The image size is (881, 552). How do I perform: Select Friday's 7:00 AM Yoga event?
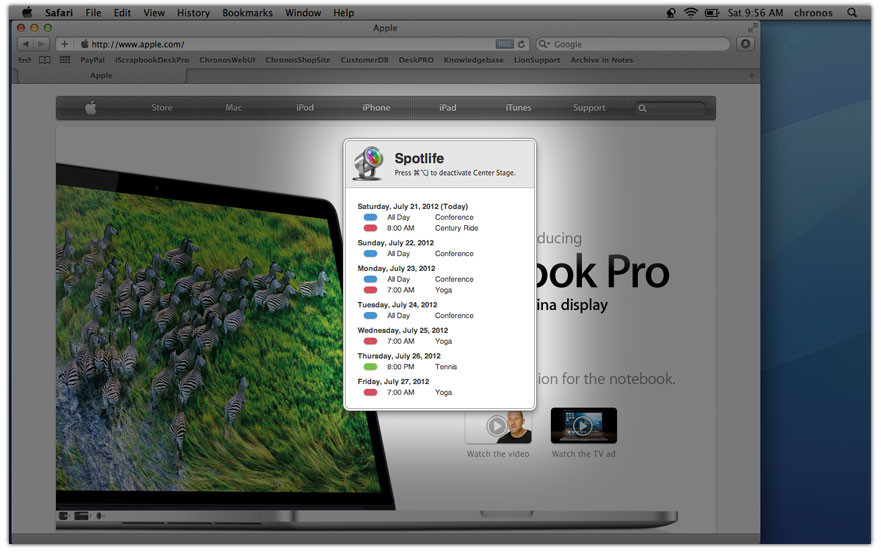408,392
